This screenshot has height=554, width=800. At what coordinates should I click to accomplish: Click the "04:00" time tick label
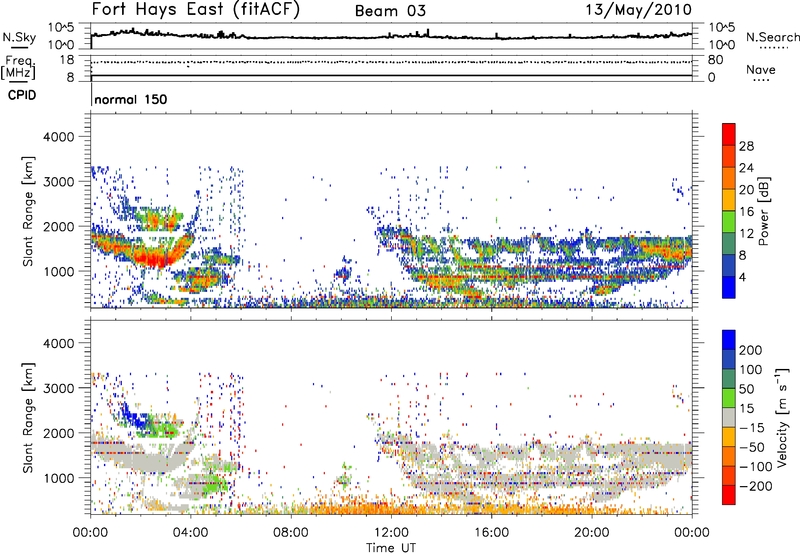click(190, 533)
